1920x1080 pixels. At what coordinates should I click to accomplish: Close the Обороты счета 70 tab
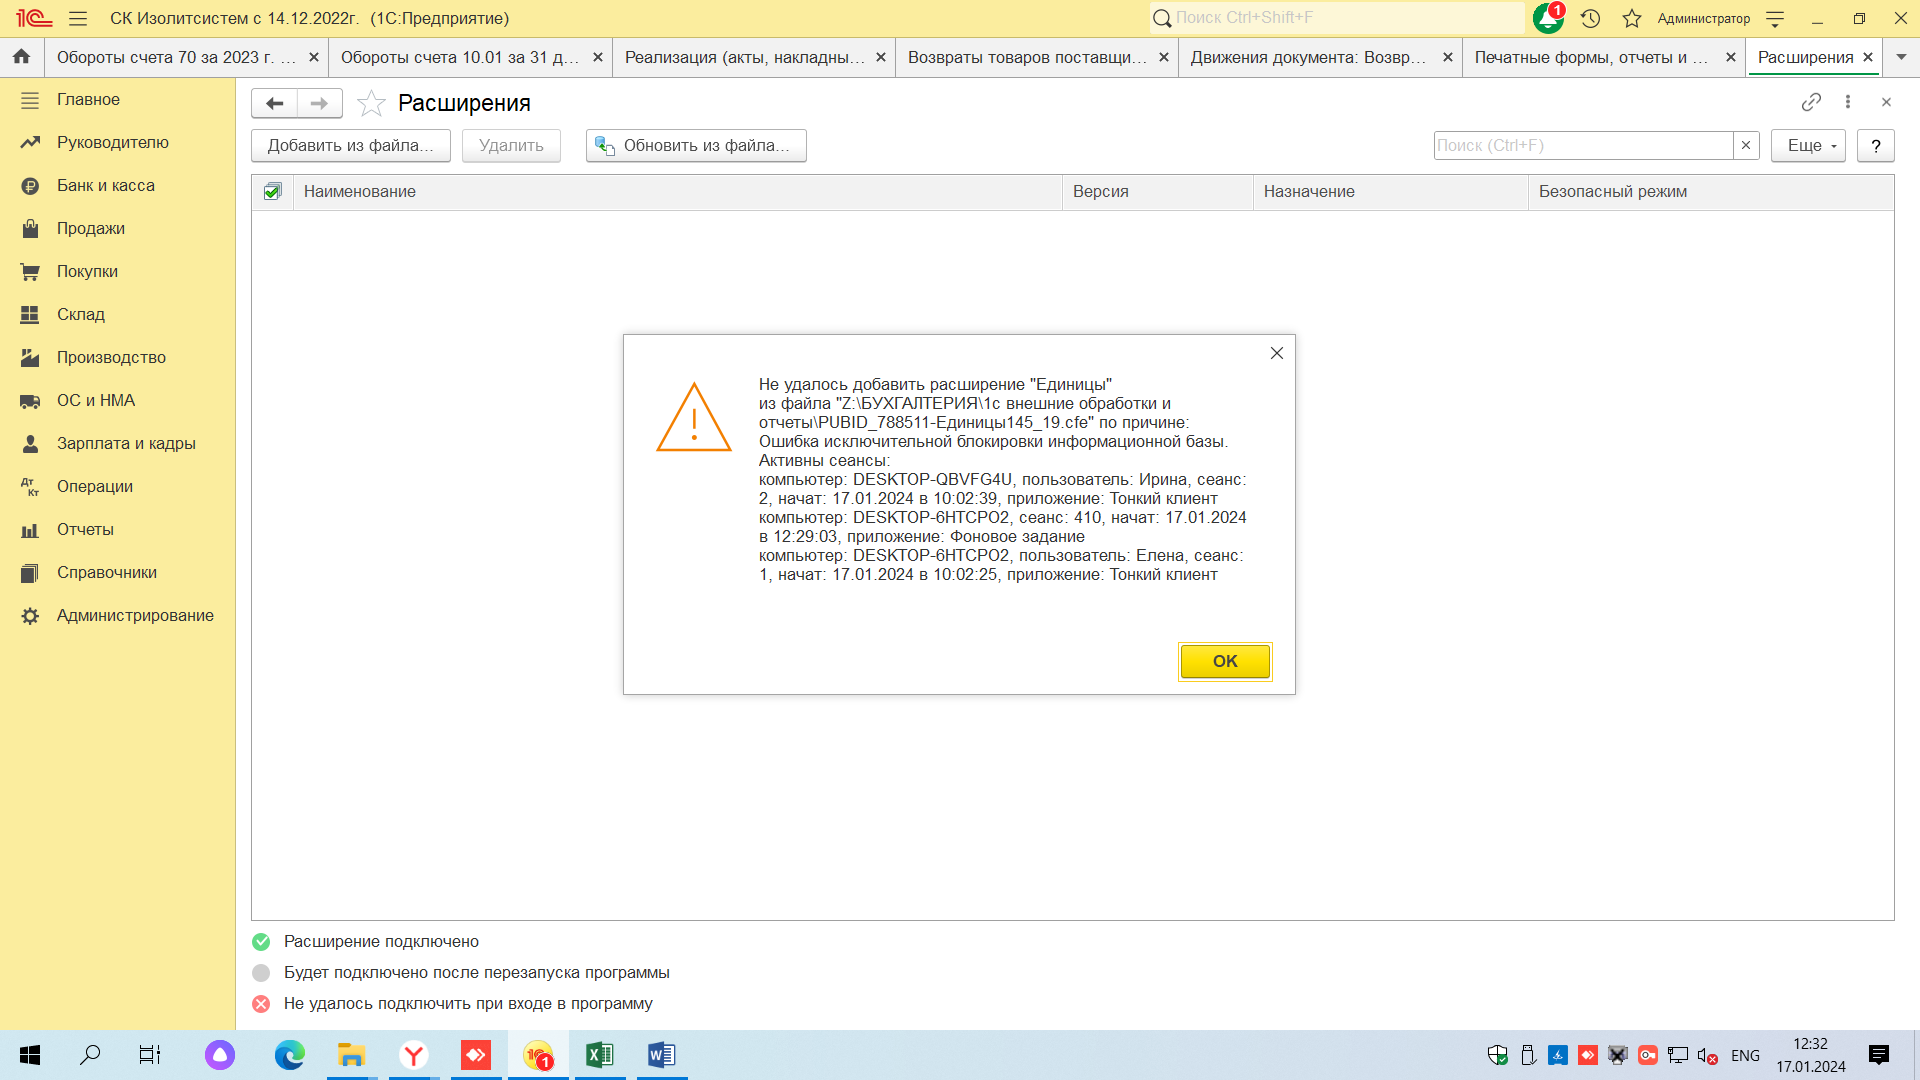pyautogui.click(x=314, y=57)
